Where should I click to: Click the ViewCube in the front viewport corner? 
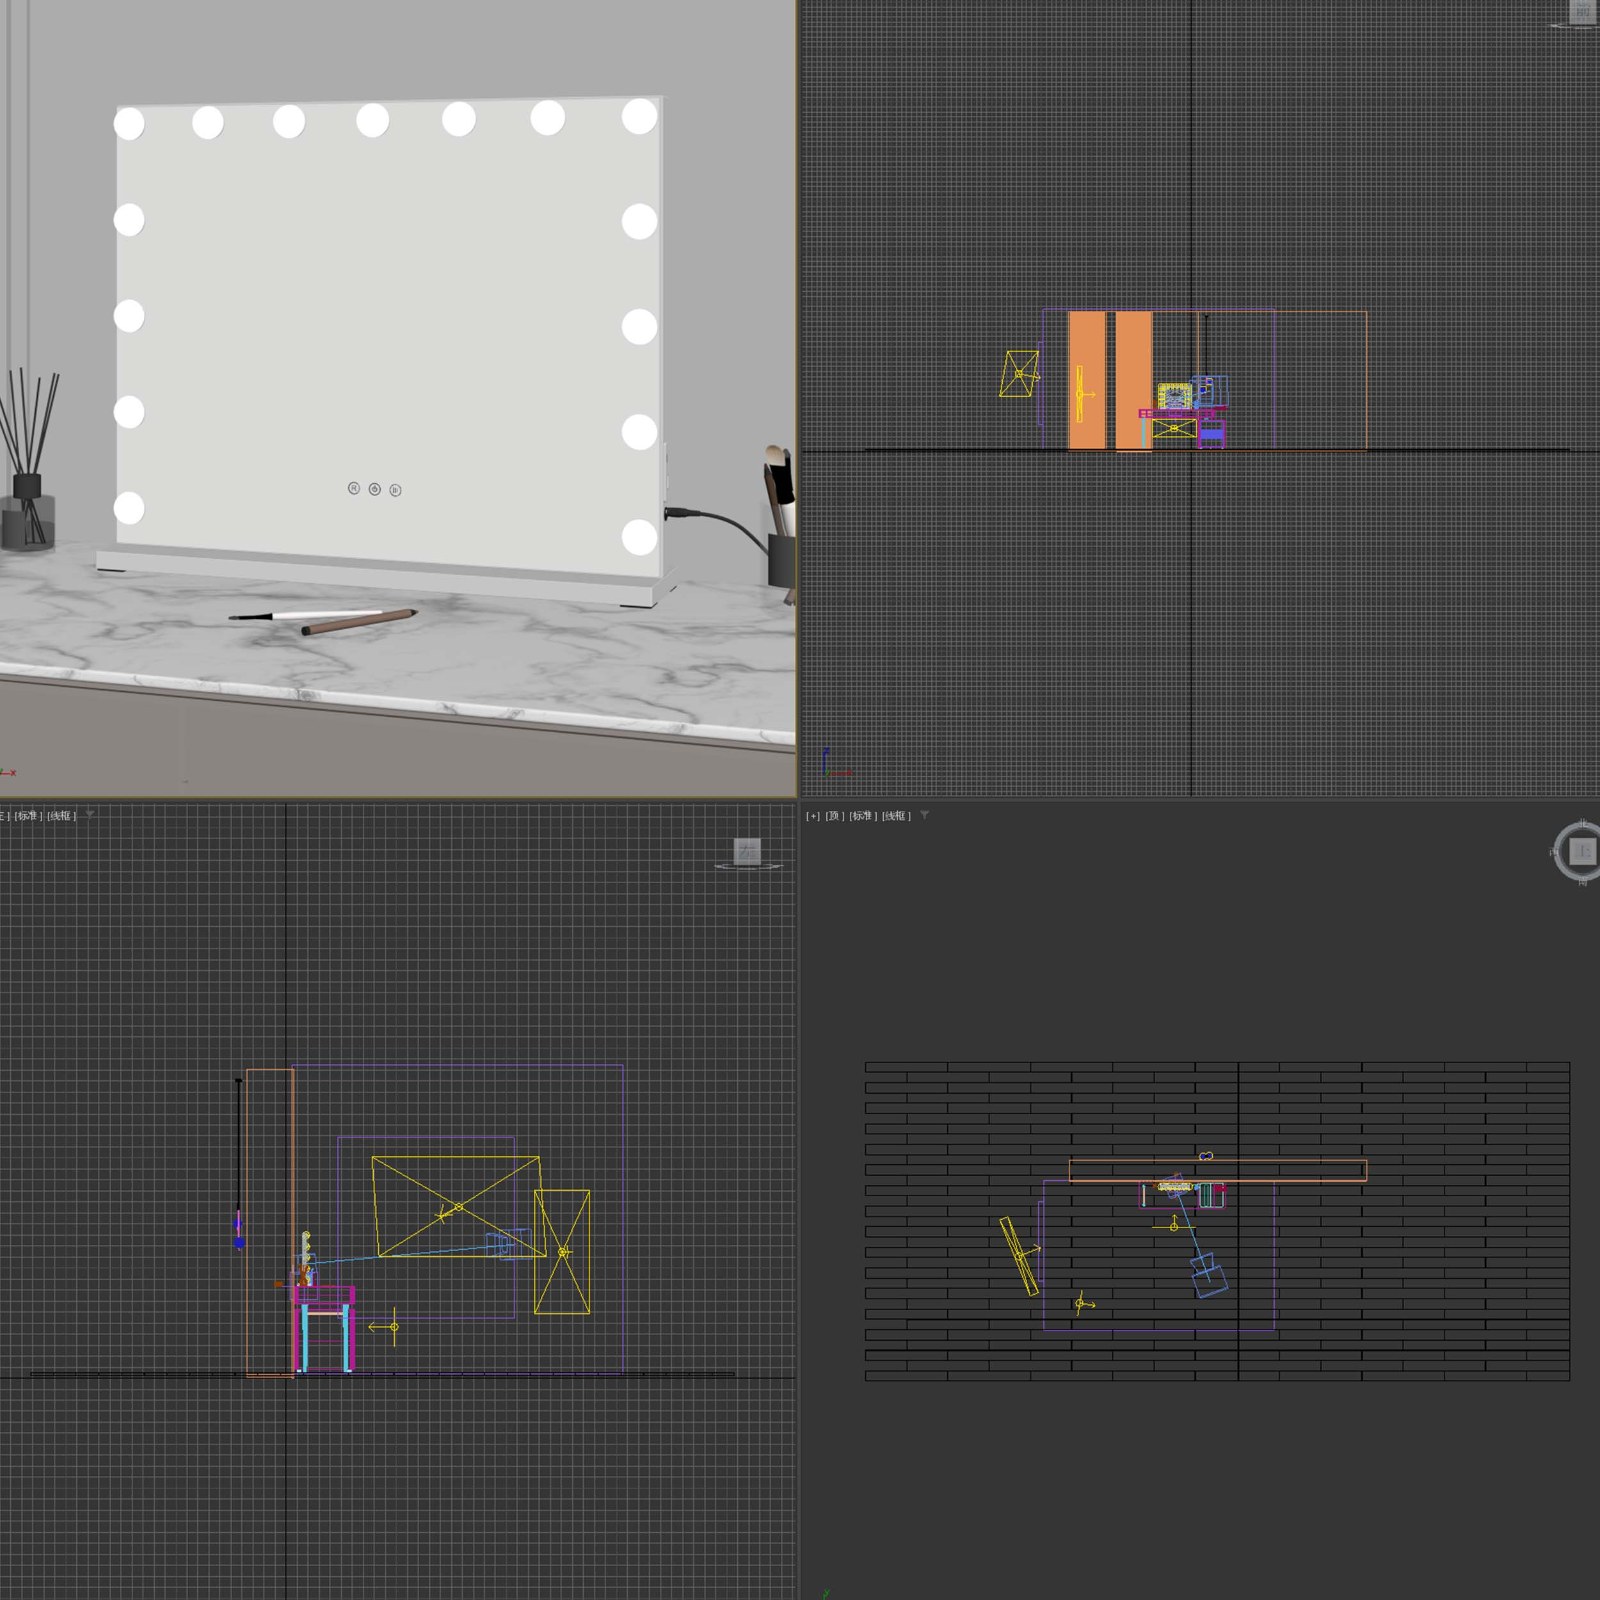[x=1582, y=12]
